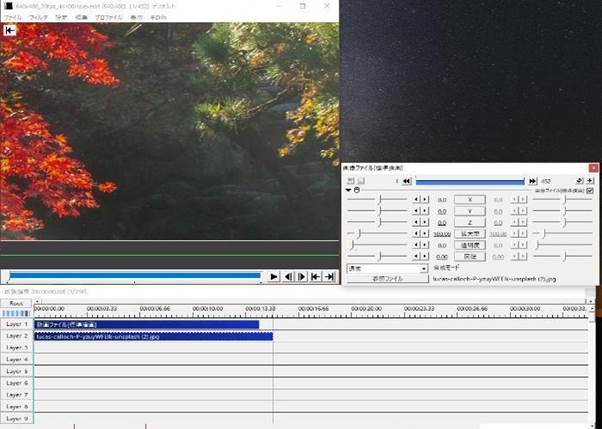Open the ファイル menu
Screen dimensions: 602x429
(12, 18)
